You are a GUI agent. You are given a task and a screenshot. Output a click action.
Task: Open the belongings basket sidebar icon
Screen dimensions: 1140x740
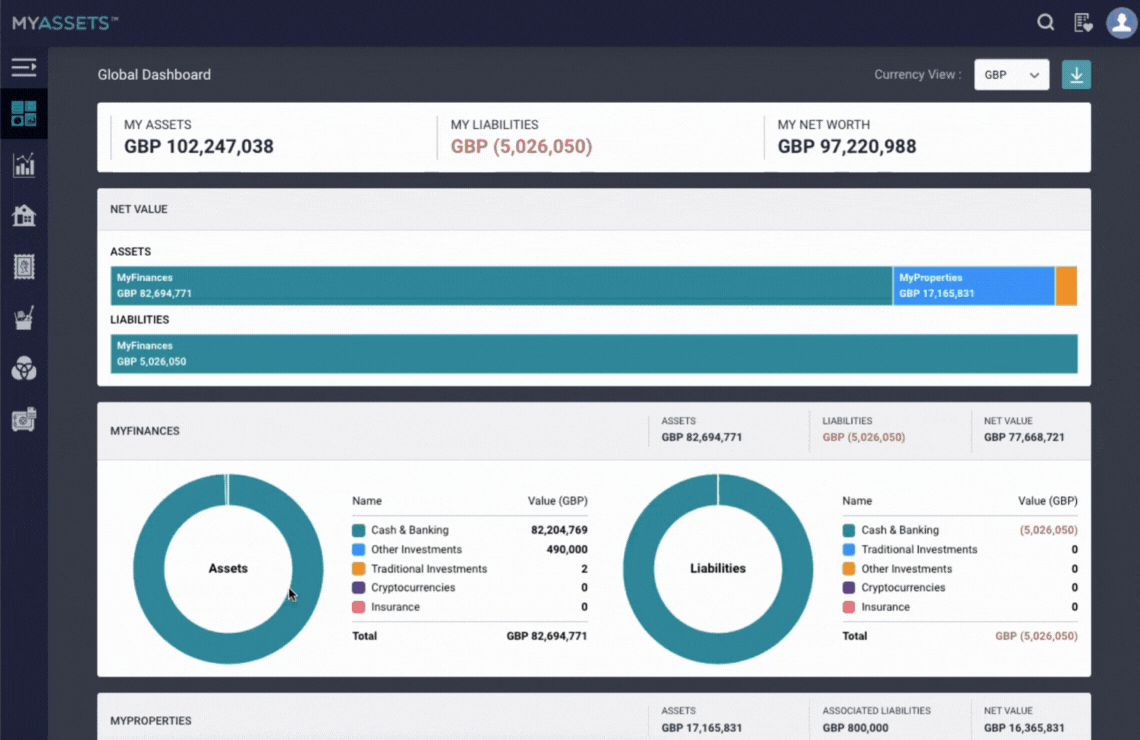click(23, 318)
